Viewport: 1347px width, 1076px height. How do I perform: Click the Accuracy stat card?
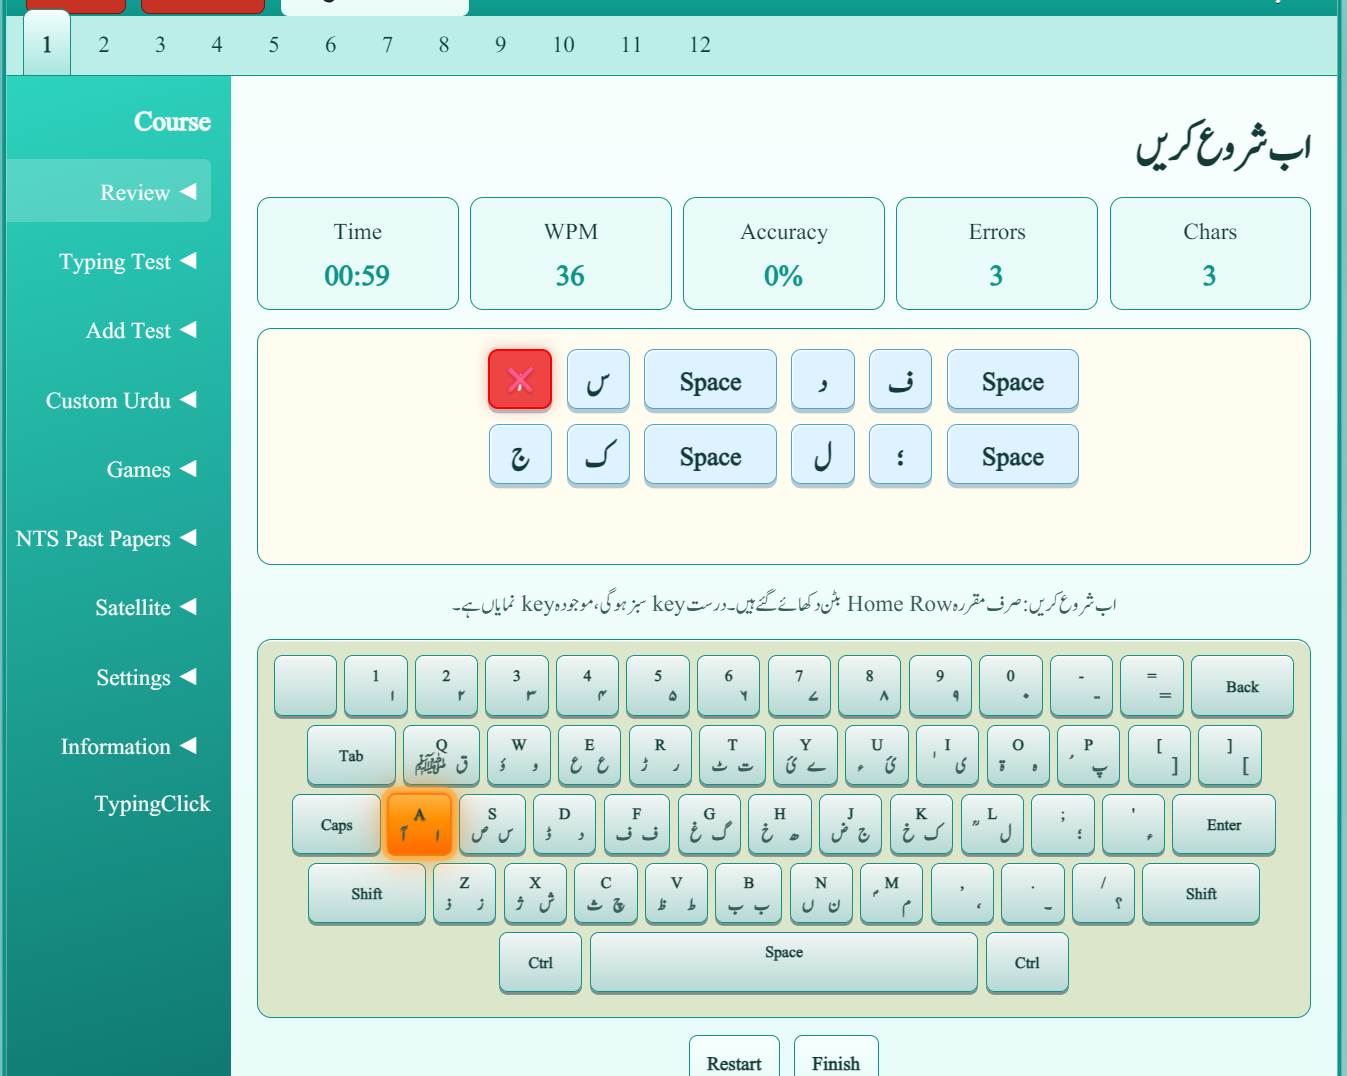click(x=784, y=253)
